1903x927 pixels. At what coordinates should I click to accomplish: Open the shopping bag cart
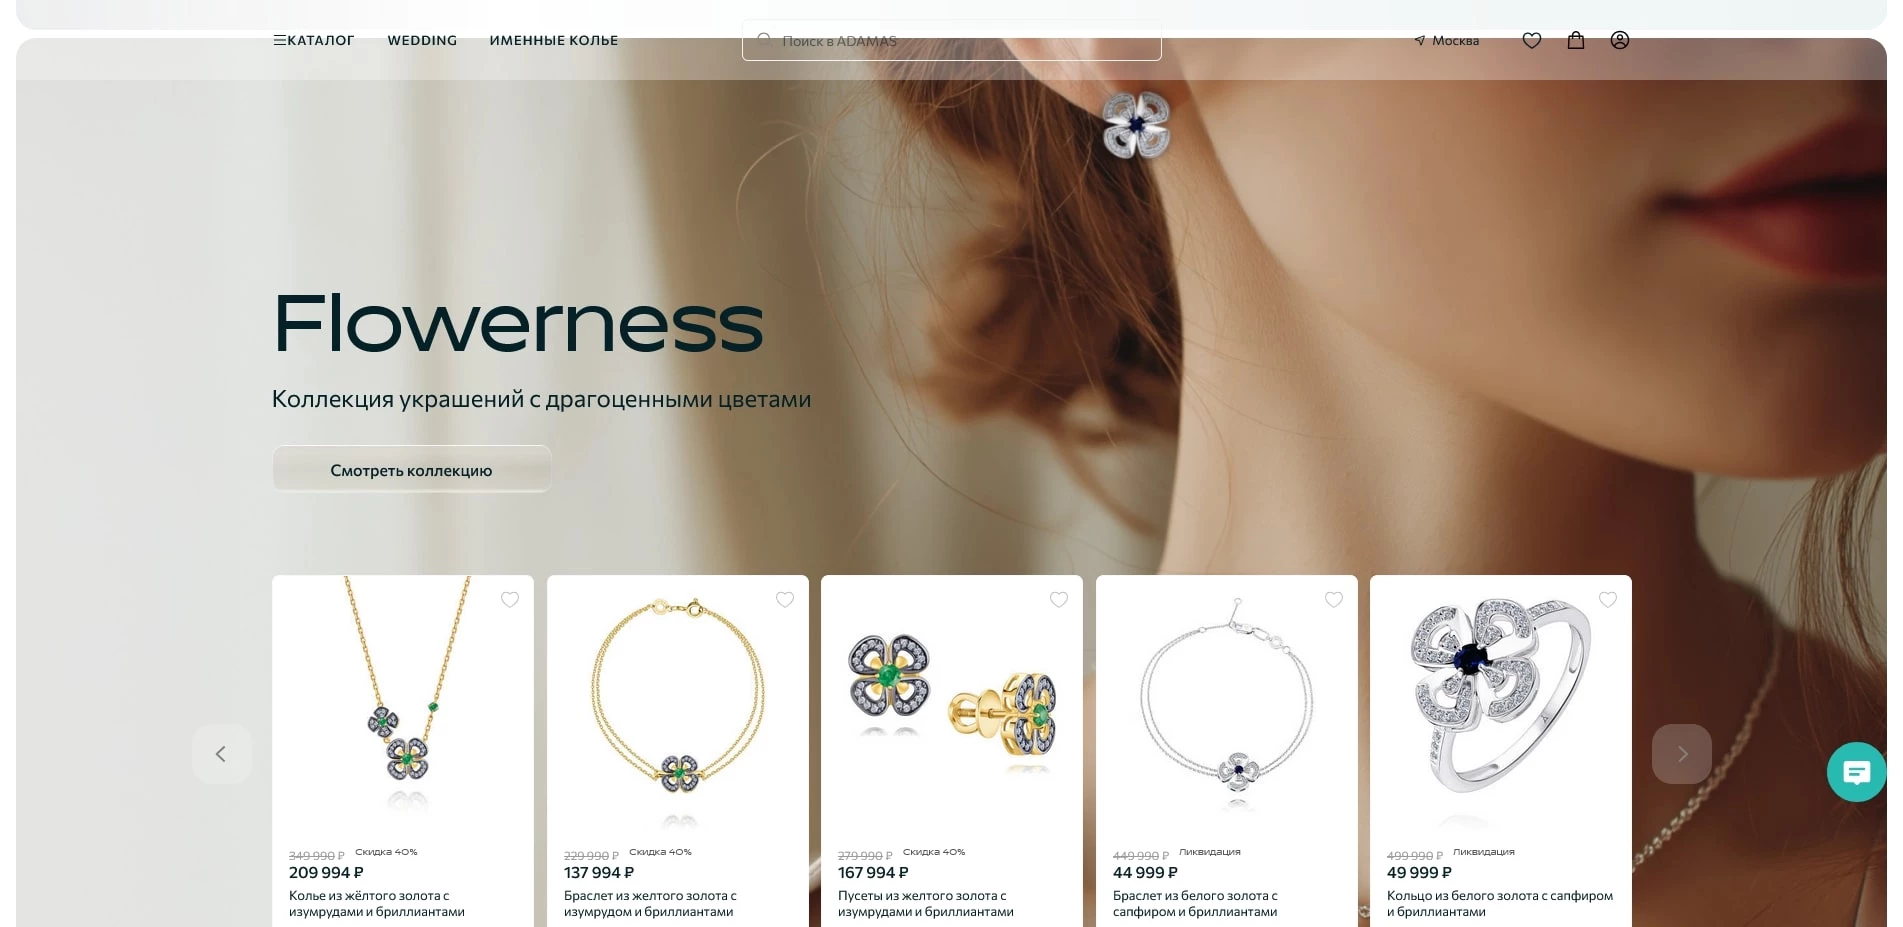[1576, 40]
